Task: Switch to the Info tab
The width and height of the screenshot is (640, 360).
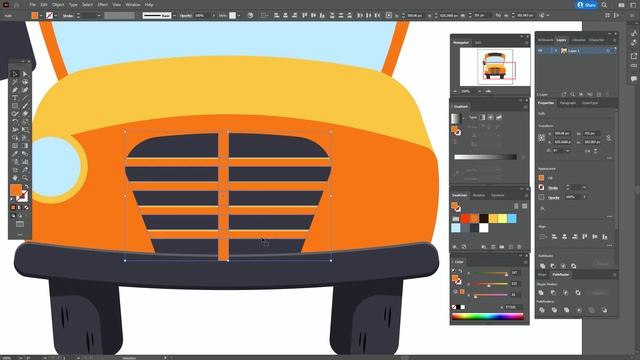Action: point(478,42)
